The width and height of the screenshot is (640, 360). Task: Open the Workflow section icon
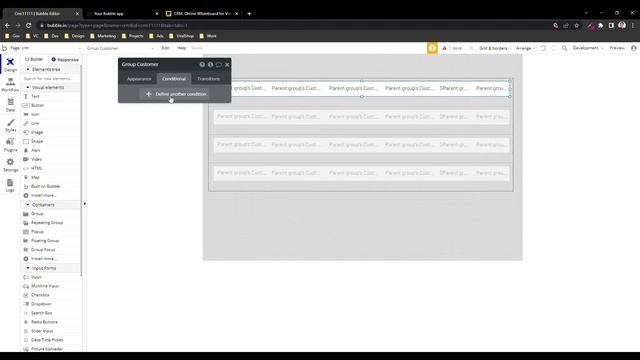(x=10, y=85)
